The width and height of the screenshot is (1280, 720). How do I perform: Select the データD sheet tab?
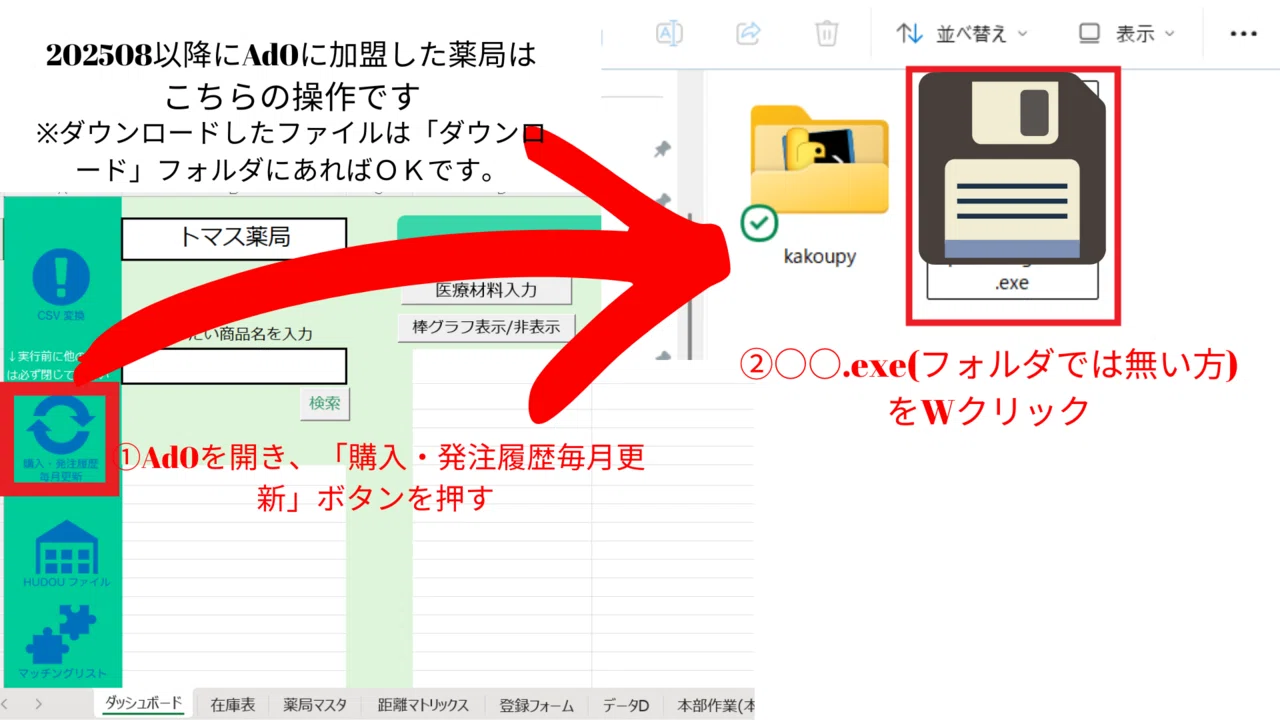click(626, 705)
